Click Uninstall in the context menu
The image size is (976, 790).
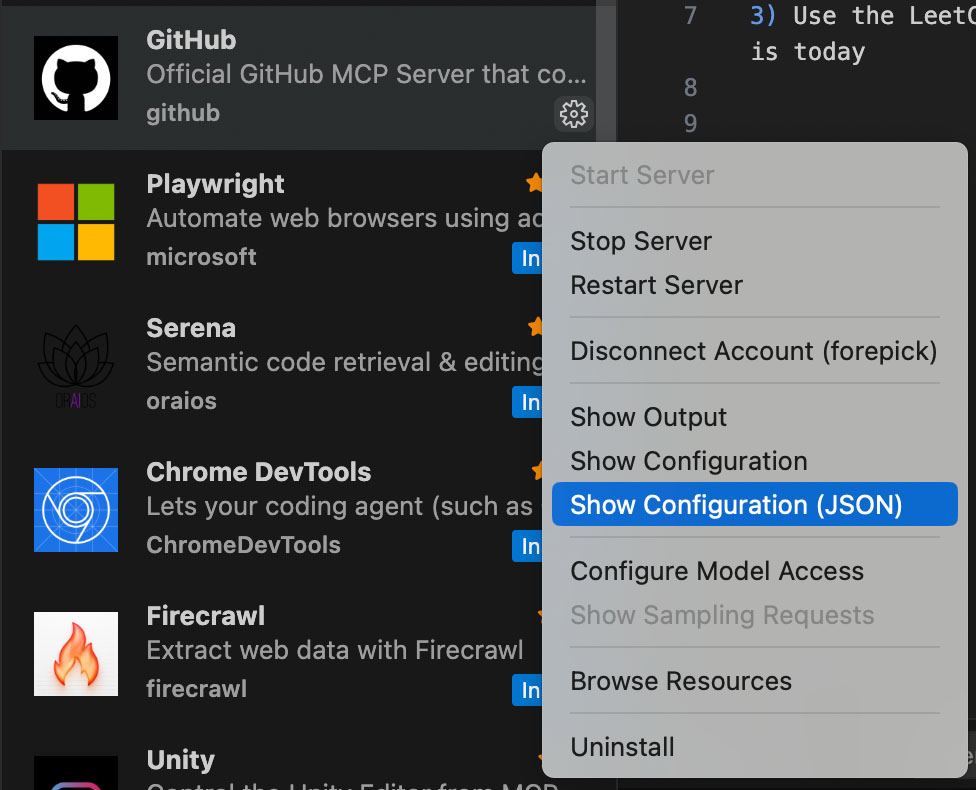pos(622,747)
